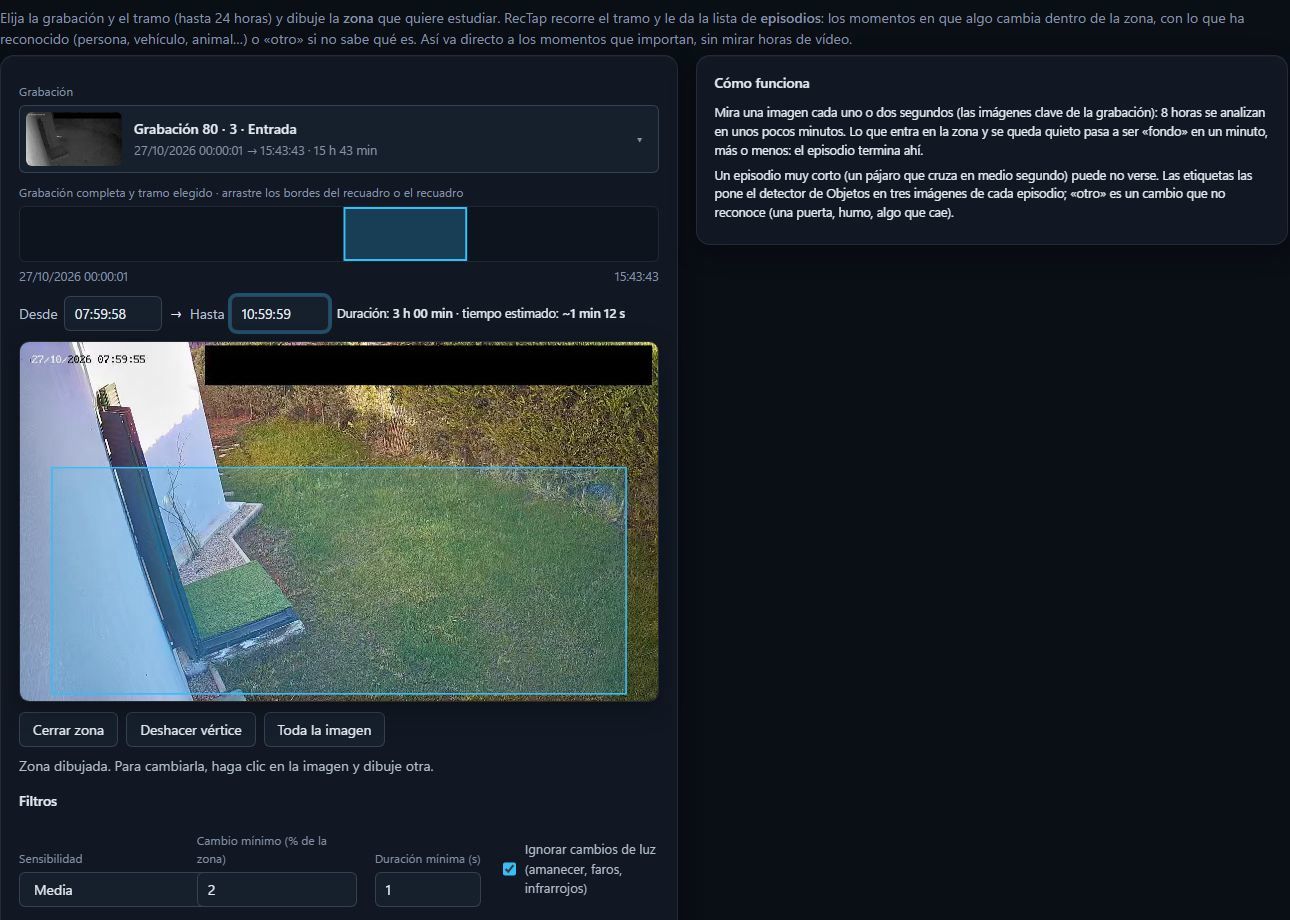Click the Zona dibujada status message
The width and height of the screenshot is (1290, 920).
click(x=226, y=767)
